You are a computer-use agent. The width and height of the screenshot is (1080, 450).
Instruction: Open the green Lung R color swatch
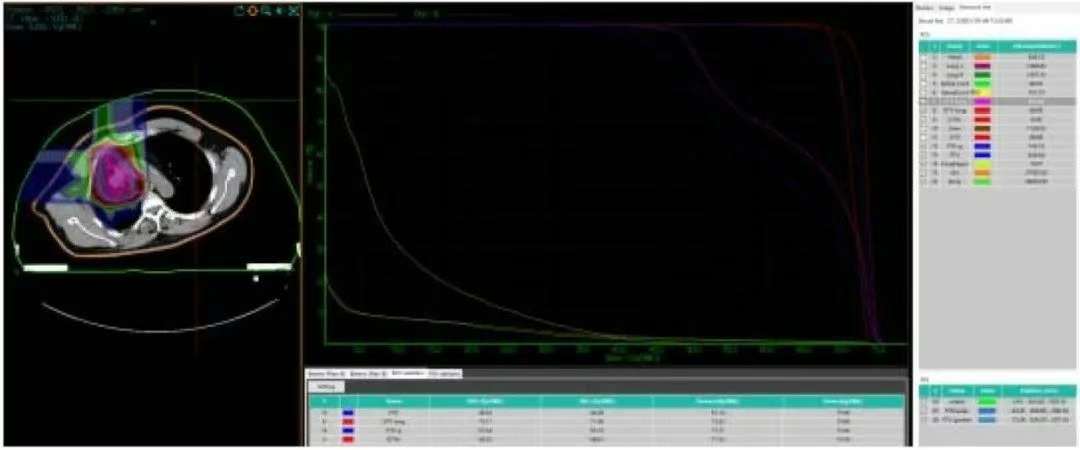pos(983,75)
